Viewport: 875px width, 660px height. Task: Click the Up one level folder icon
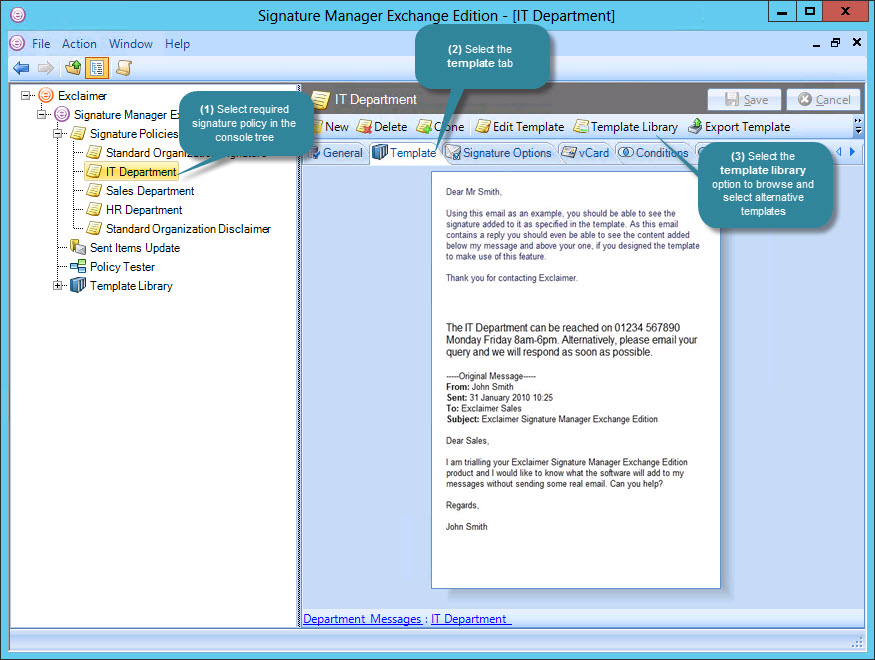coord(73,68)
